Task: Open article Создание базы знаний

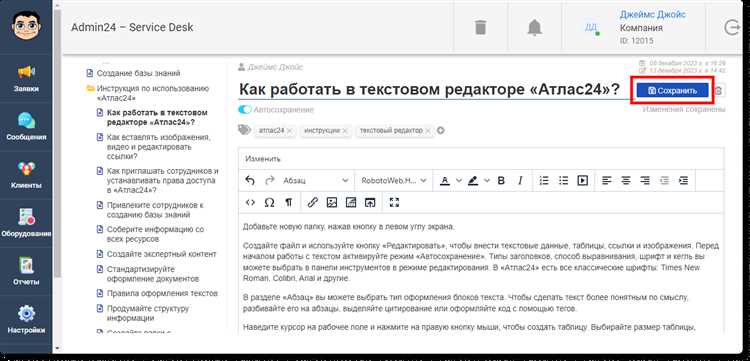Action: pyautogui.click(x=138, y=73)
